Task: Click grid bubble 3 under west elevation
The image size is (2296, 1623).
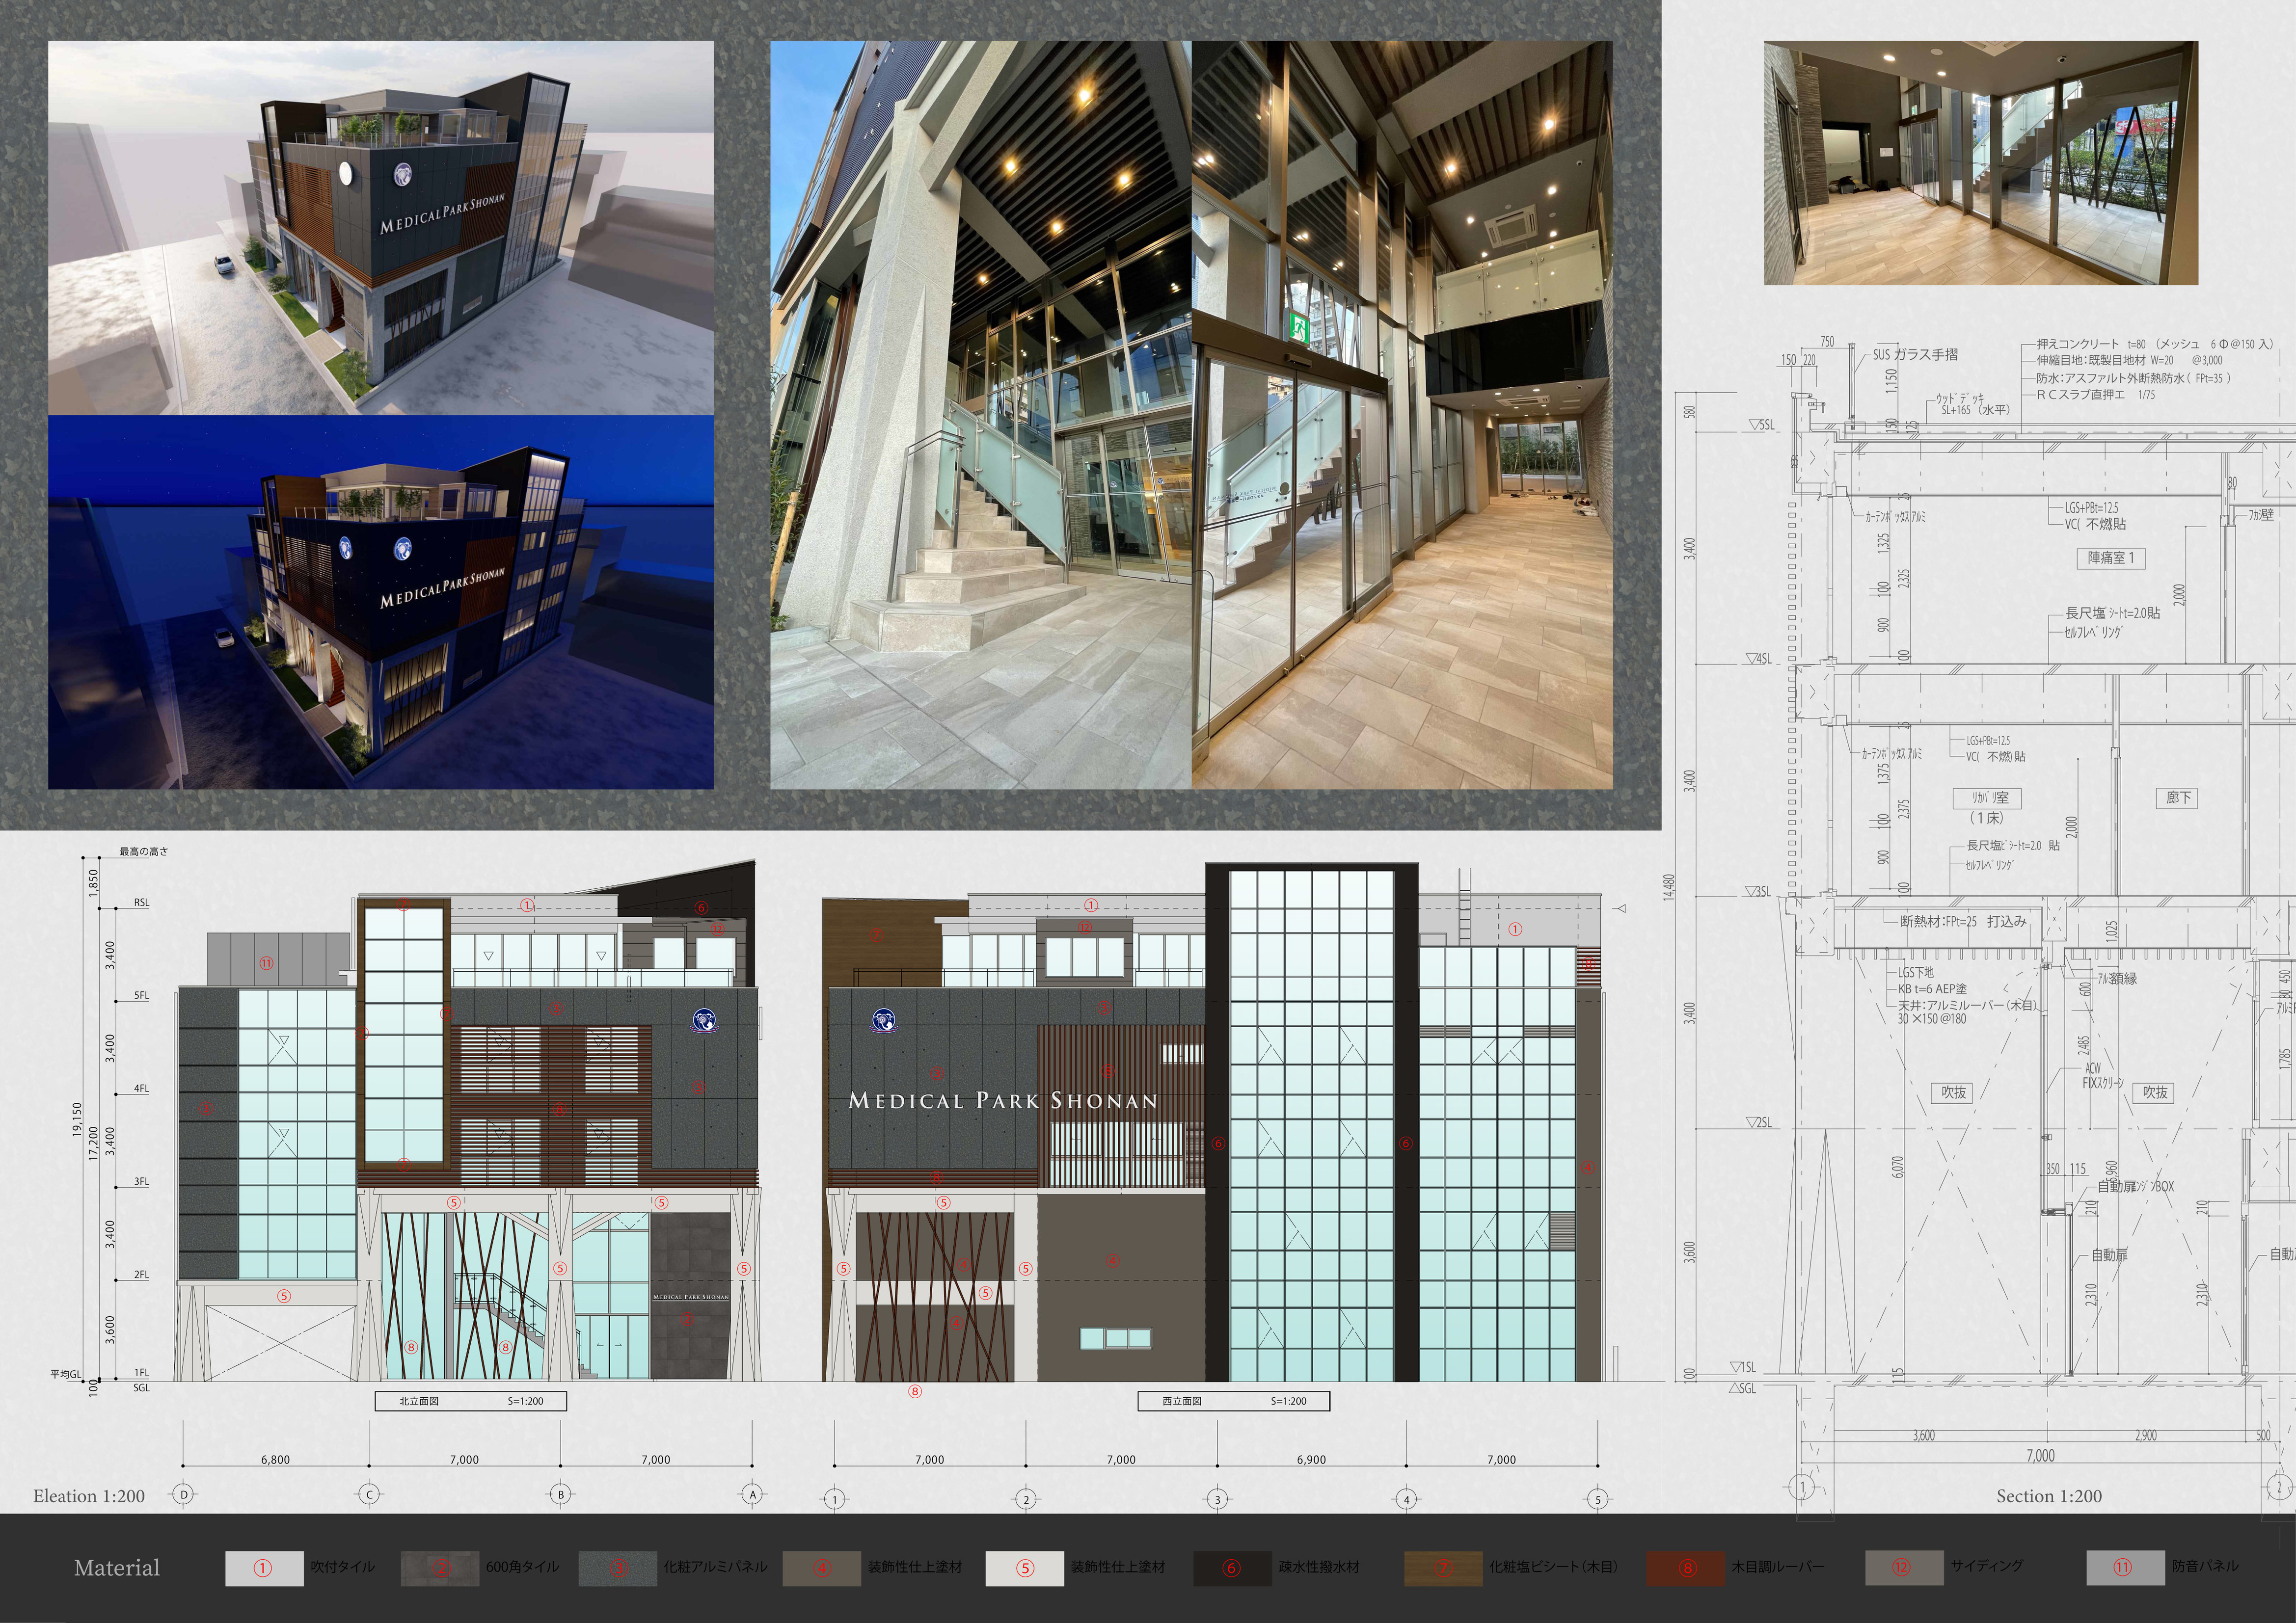Action: click(x=1217, y=1500)
